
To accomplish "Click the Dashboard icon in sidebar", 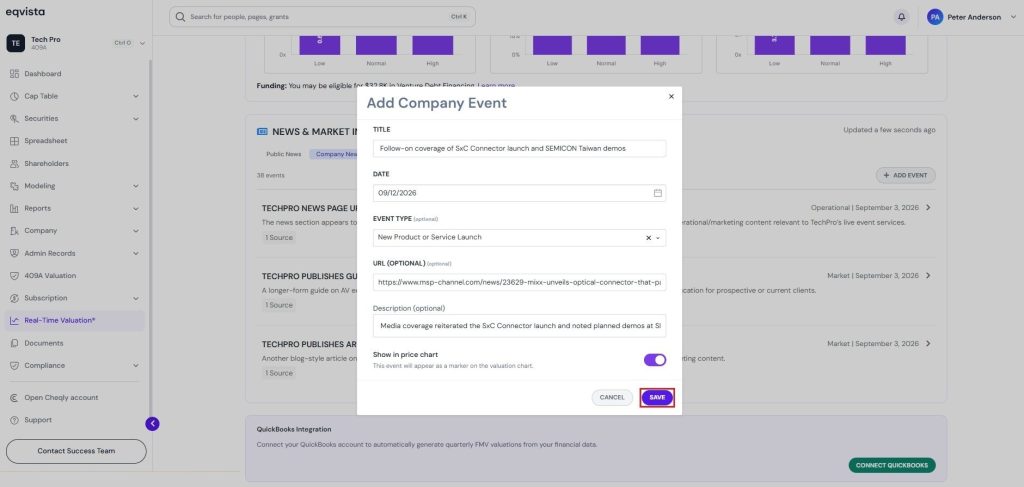I will click(x=14, y=74).
